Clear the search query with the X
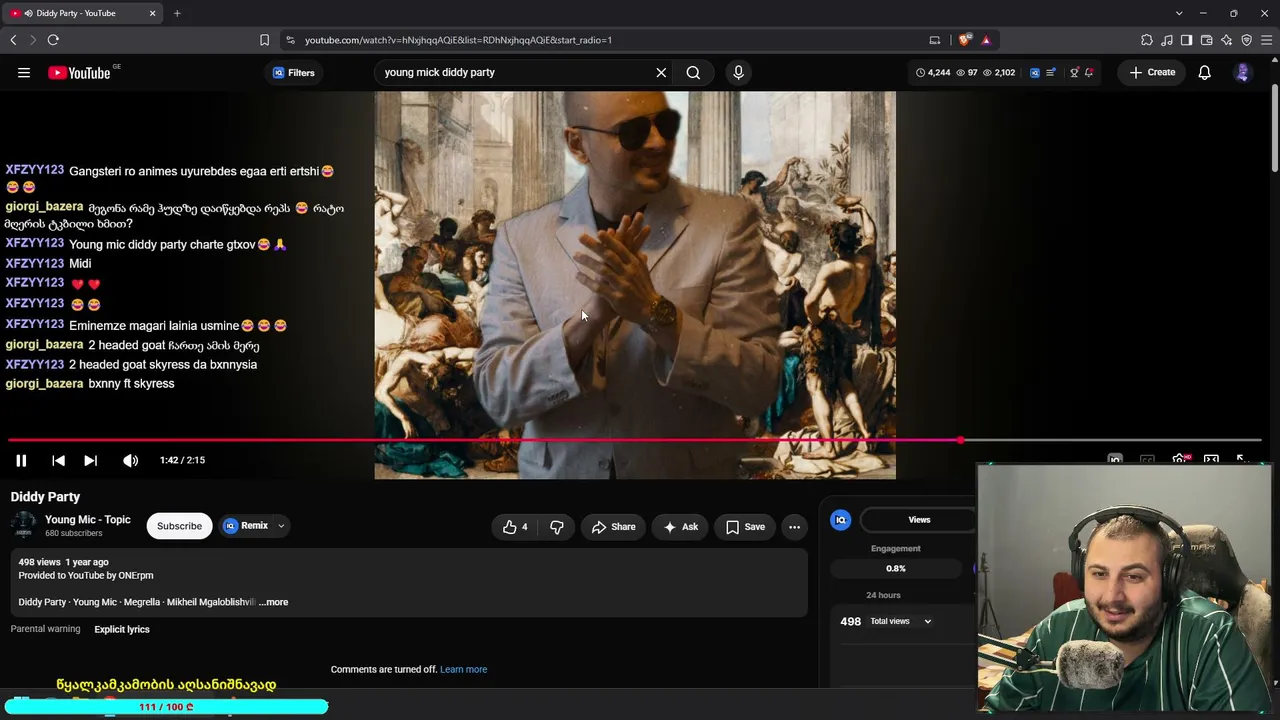The width and height of the screenshot is (1280, 720). [661, 72]
